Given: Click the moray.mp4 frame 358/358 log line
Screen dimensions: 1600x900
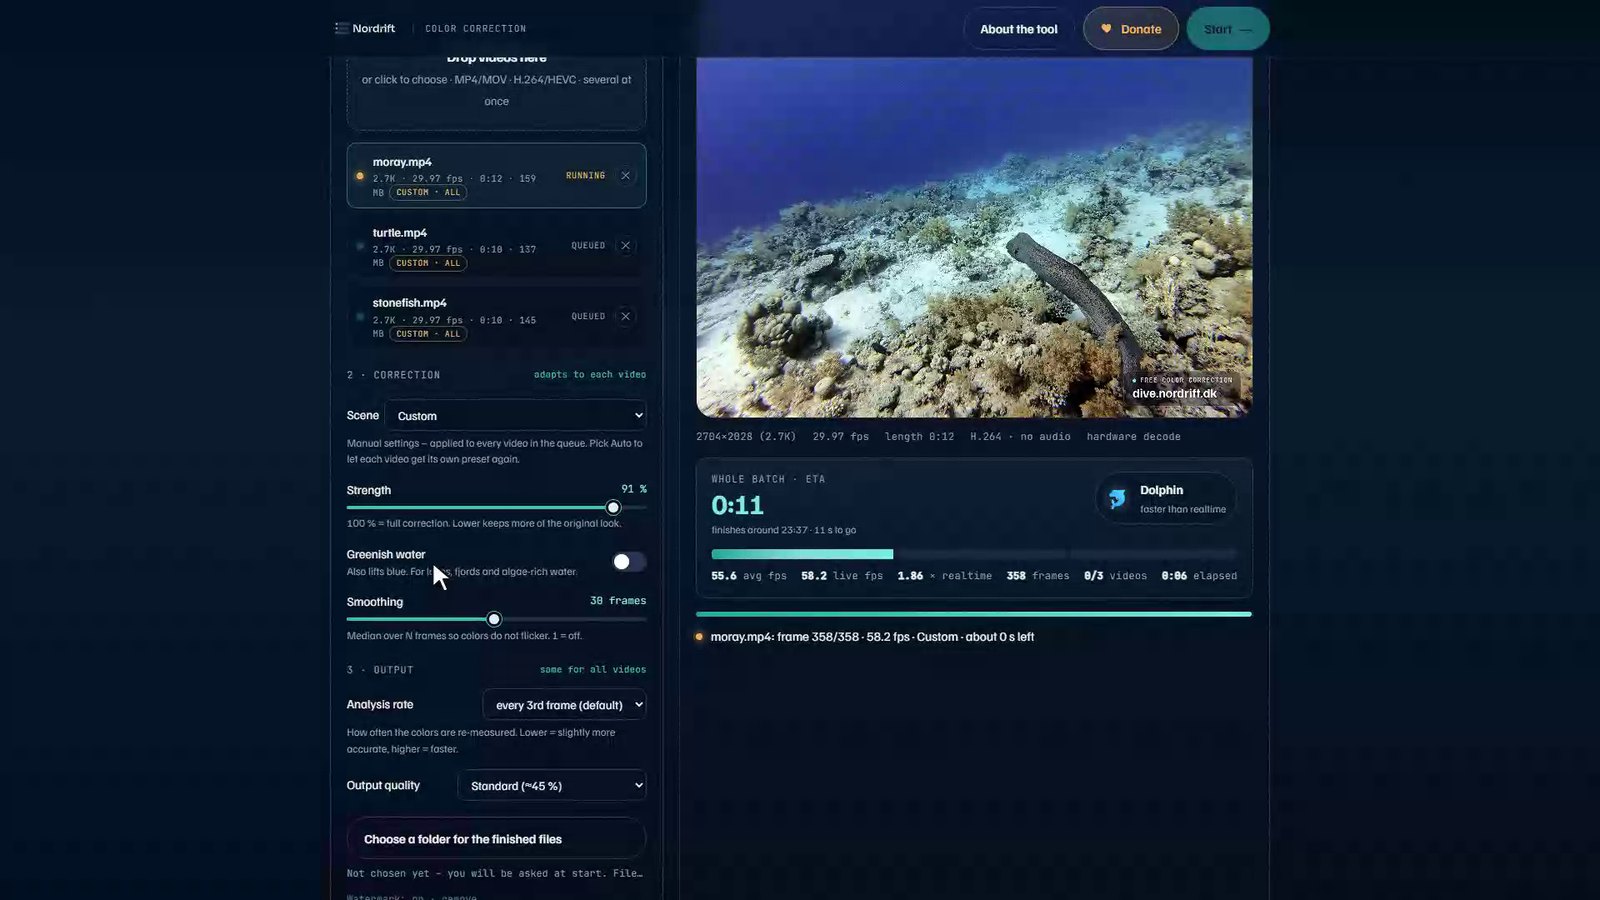Looking at the screenshot, I should (x=872, y=637).
